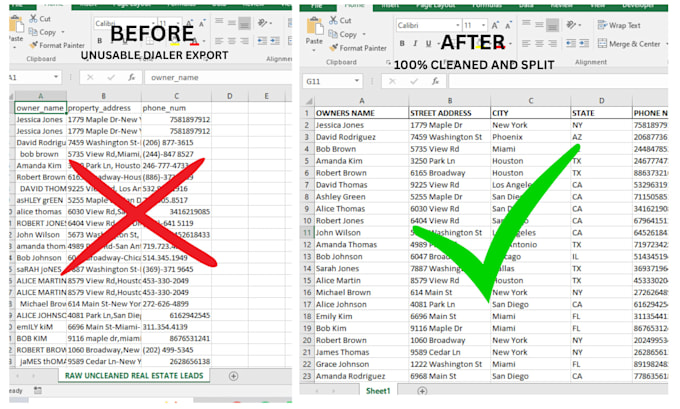
Task: Toggle Bold in the After window
Action: (x=402, y=43)
